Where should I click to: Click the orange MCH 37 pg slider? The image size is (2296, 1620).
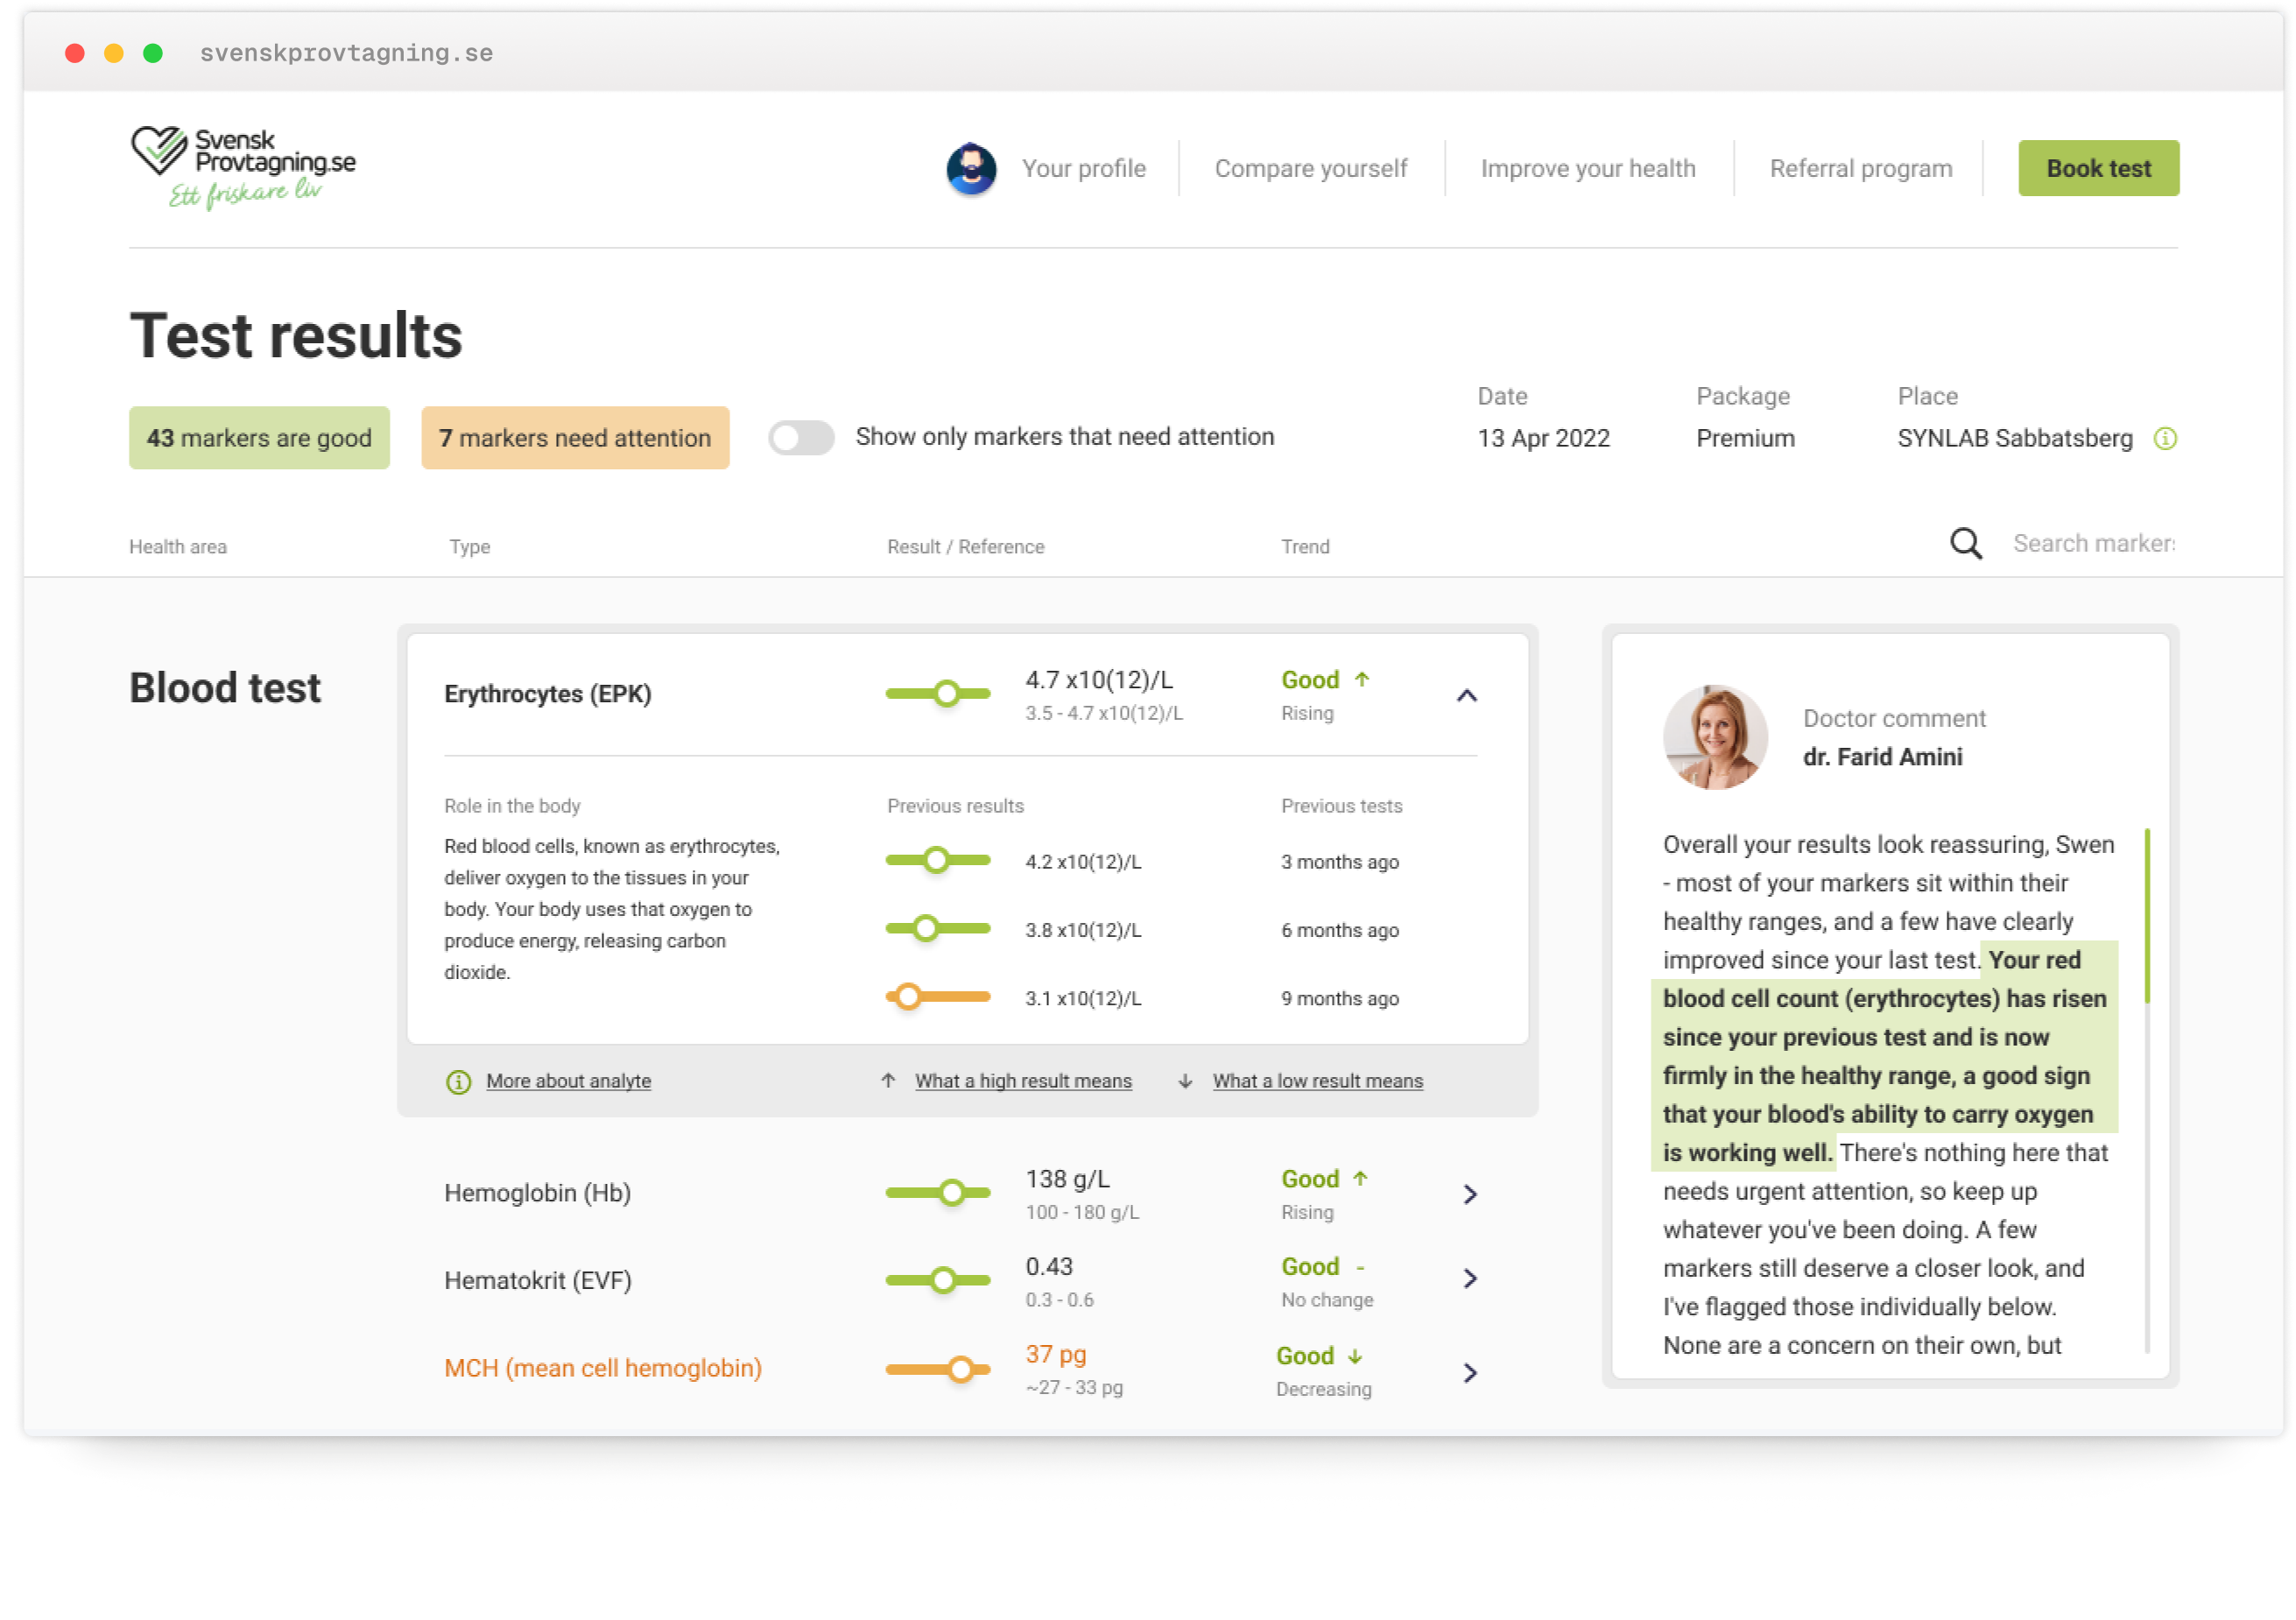pyautogui.click(x=938, y=1370)
